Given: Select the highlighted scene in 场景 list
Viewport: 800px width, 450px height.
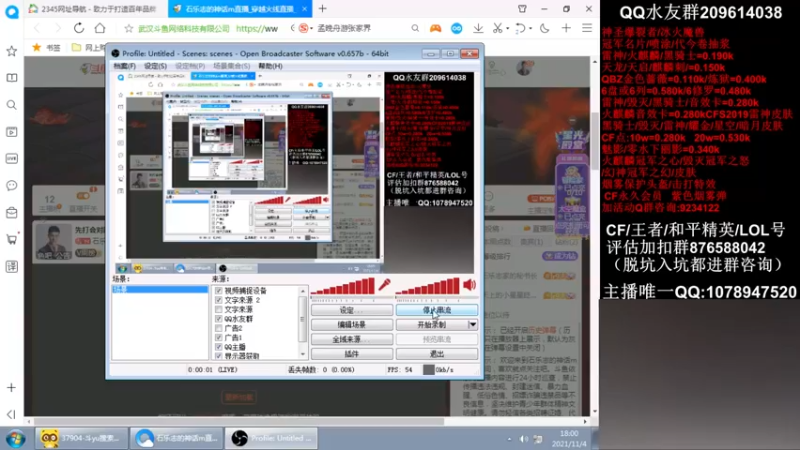Looking at the screenshot, I should coord(160,289).
